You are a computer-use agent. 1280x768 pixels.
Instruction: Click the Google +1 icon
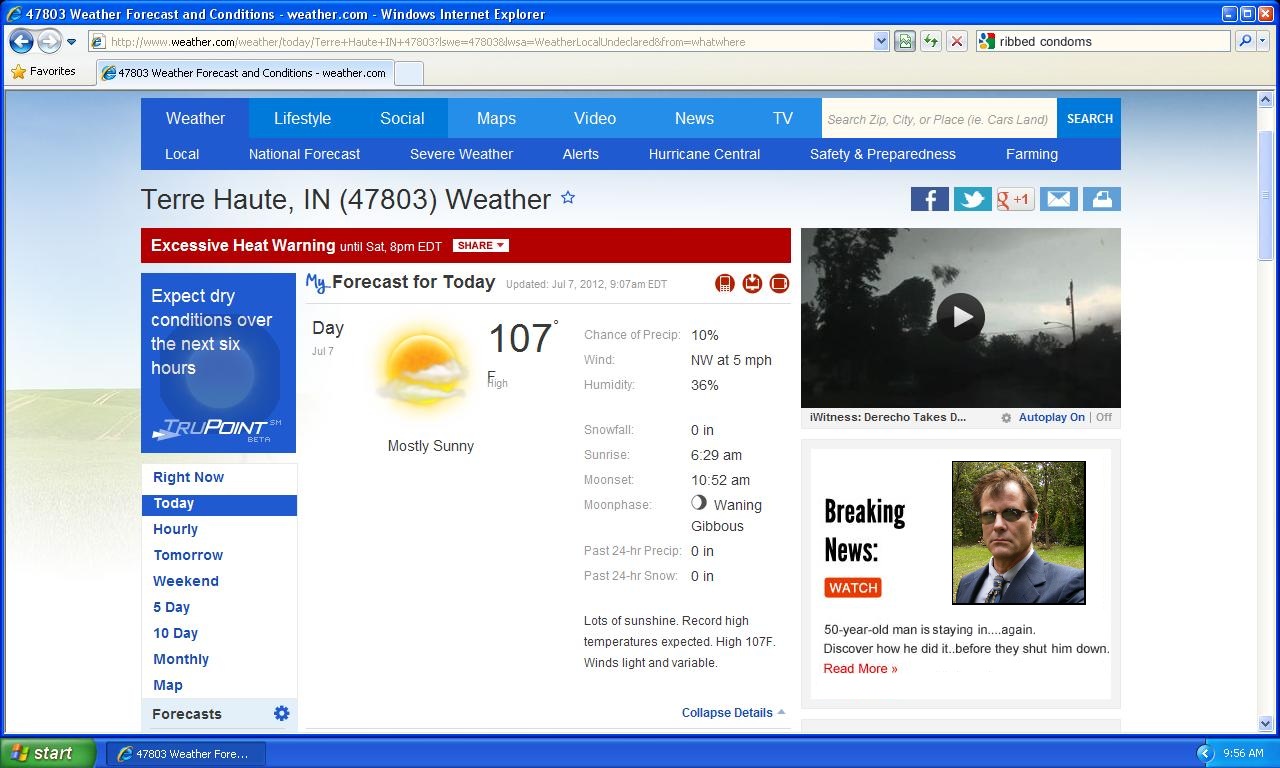(1015, 199)
